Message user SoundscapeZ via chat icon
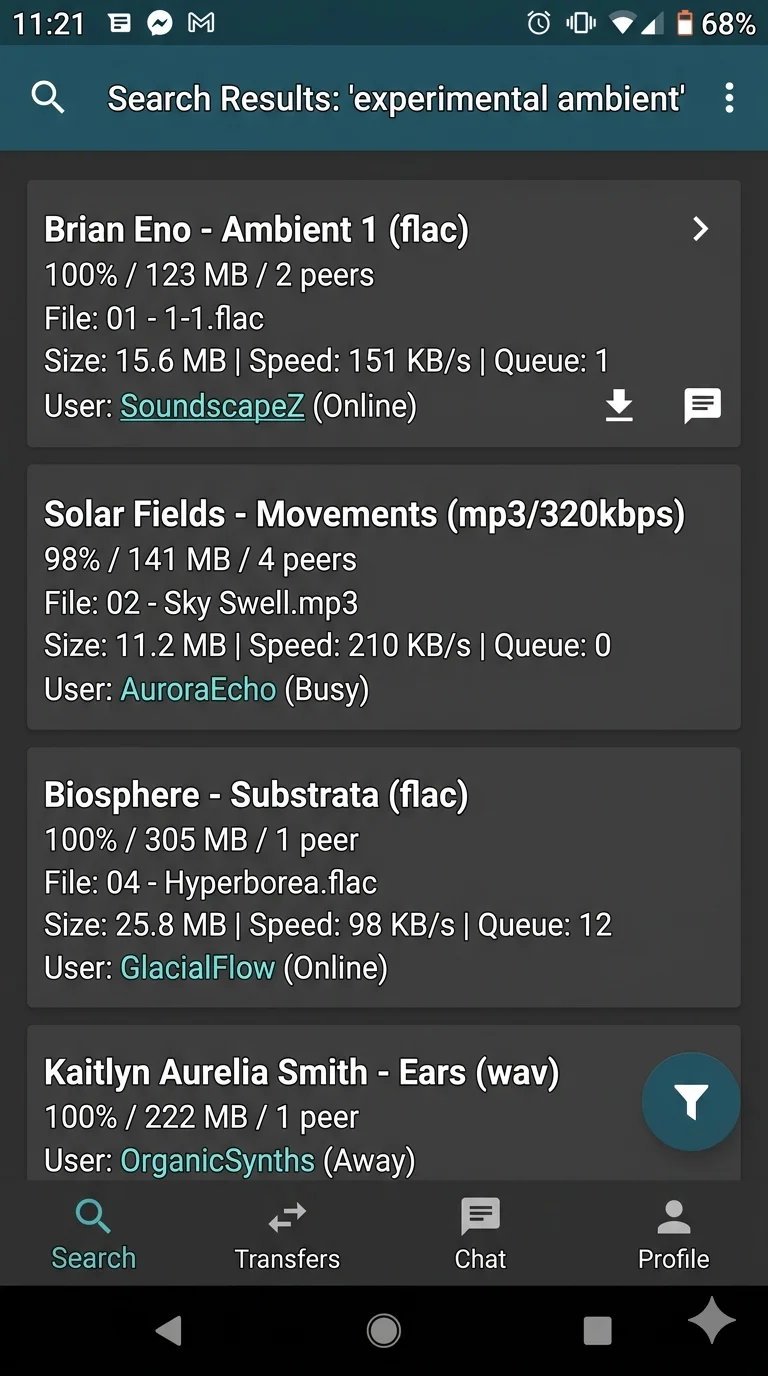The image size is (768, 1376). (702, 406)
